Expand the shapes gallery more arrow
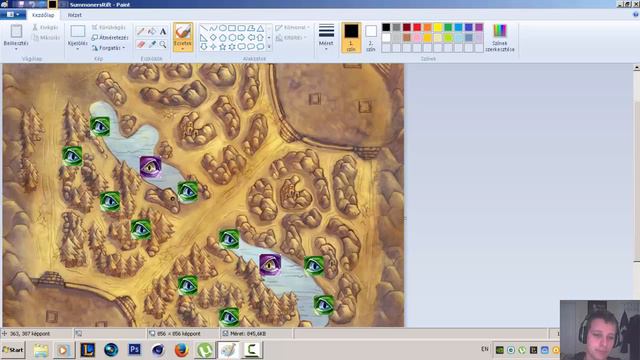The height and width of the screenshot is (360, 640). [269, 47]
